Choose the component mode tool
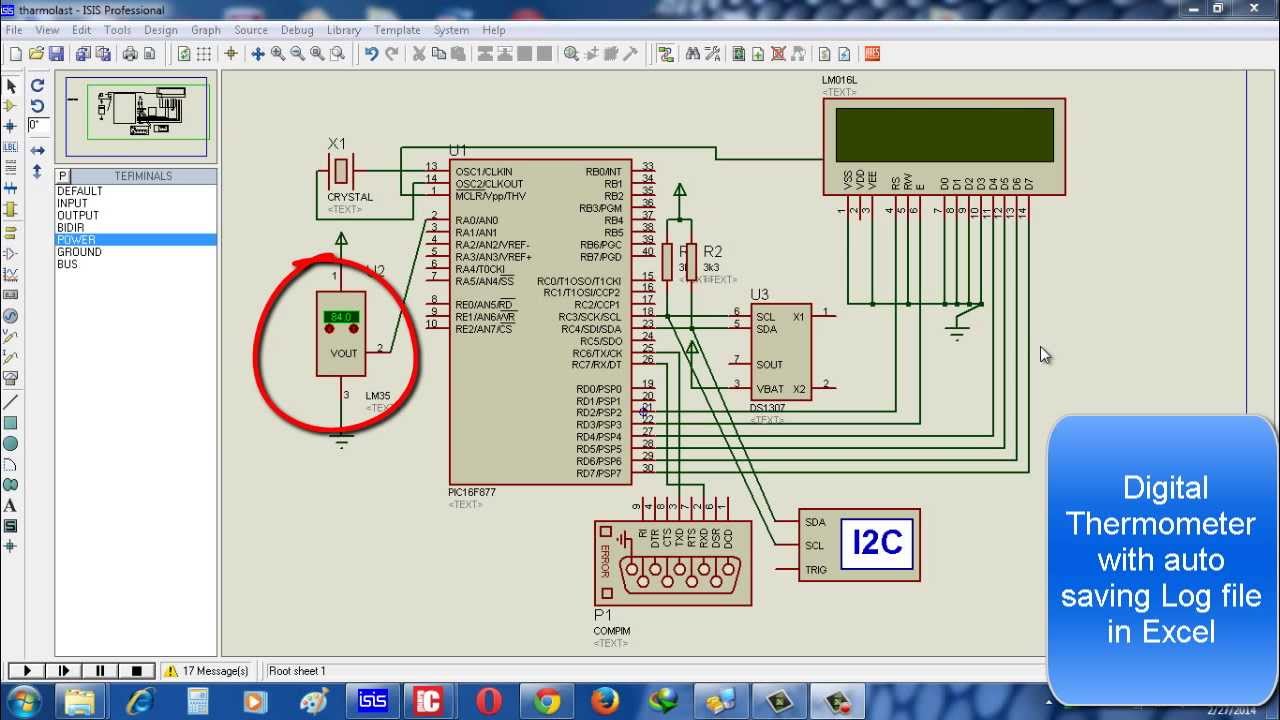The height and width of the screenshot is (720, 1280). click(12, 106)
